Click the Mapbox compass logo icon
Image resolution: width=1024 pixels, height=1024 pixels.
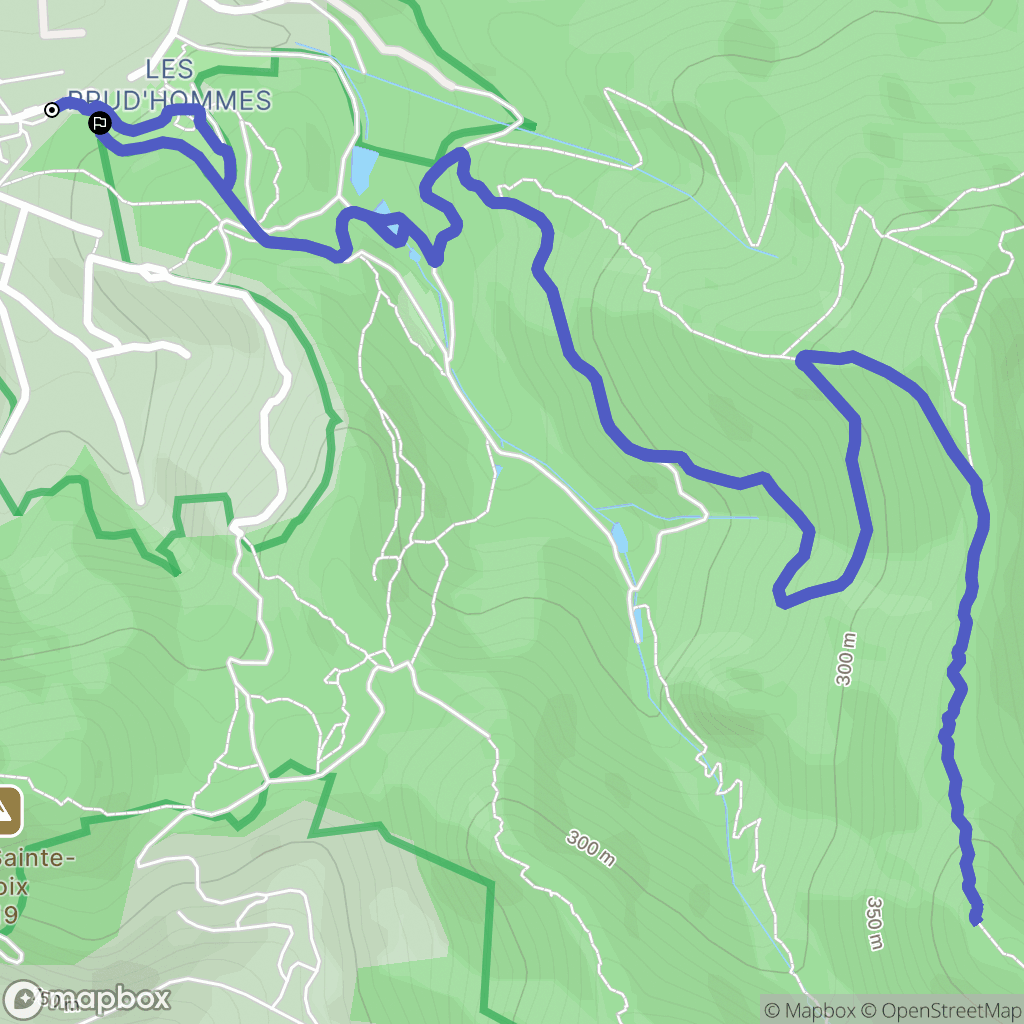[x=24, y=999]
